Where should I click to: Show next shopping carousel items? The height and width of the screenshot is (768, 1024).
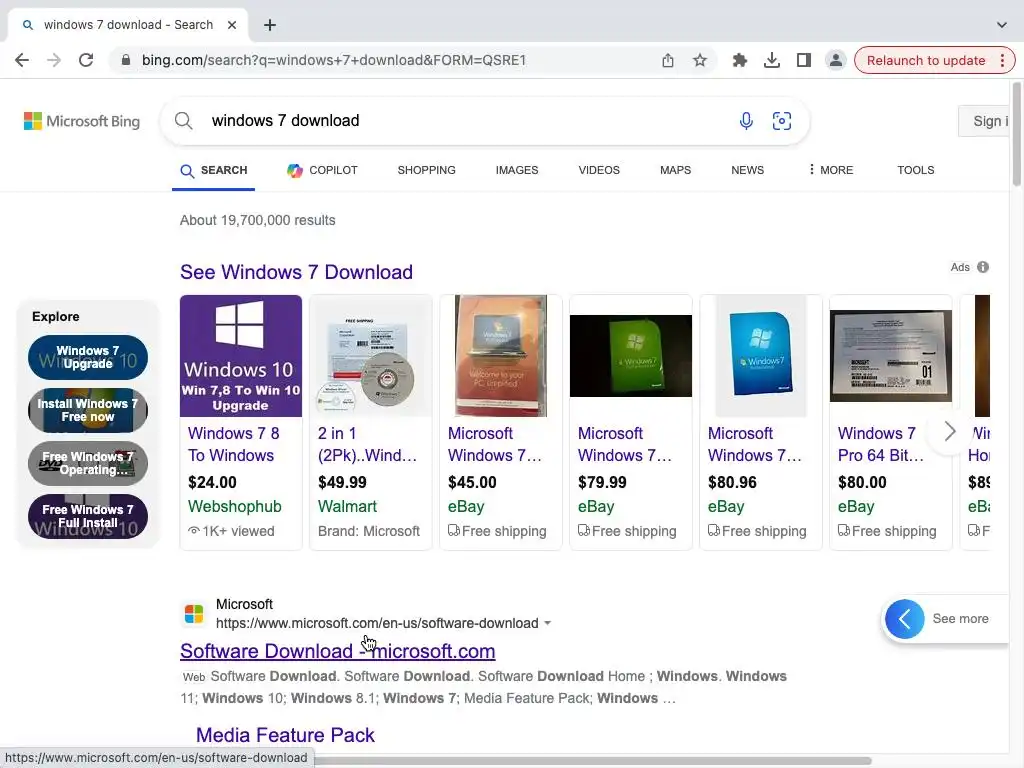950,431
